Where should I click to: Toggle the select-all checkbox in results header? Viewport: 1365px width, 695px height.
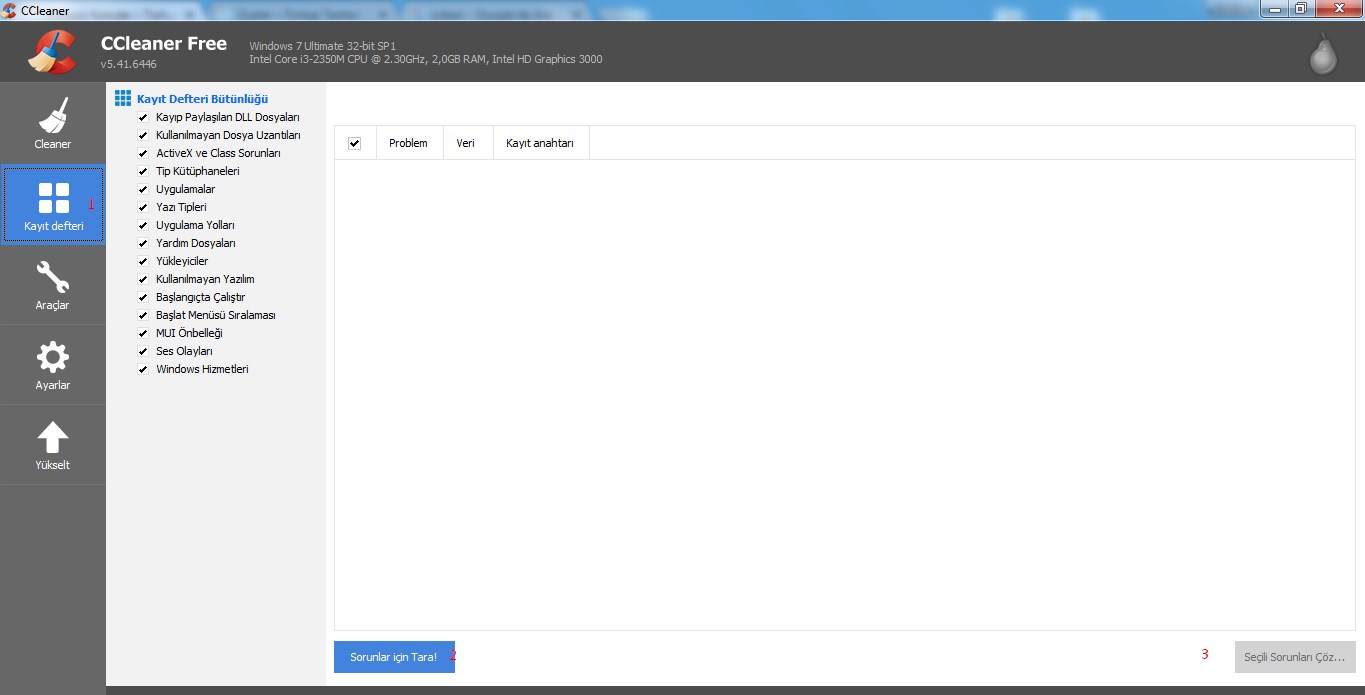354,143
